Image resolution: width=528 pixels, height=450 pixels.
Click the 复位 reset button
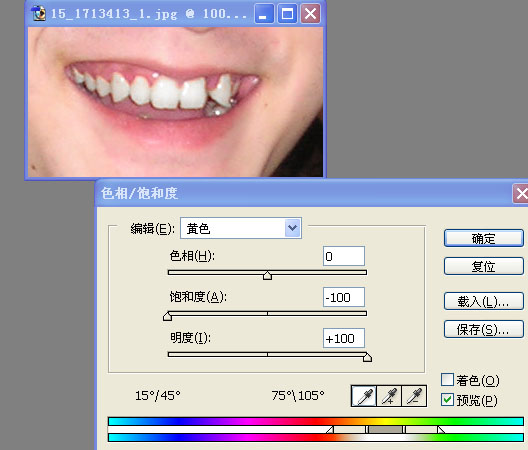pos(484,266)
